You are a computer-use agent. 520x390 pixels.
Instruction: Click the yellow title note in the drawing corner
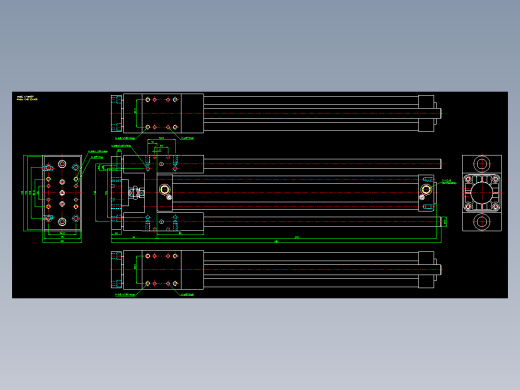point(27,98)
